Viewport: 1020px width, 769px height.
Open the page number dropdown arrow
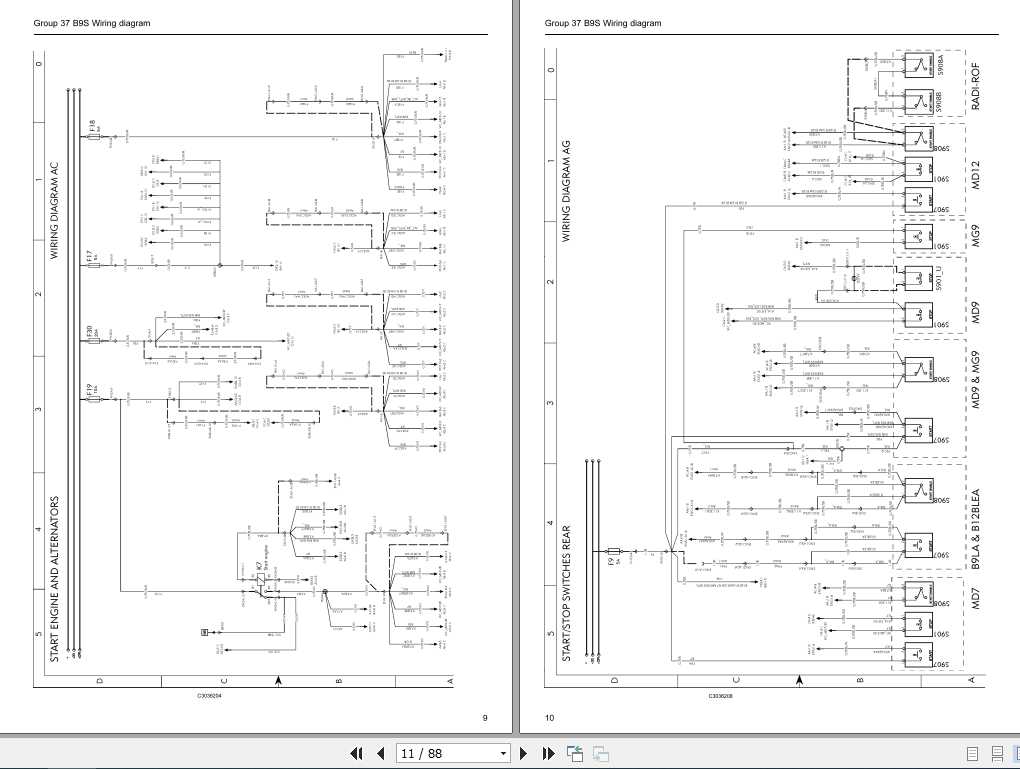[x=504, y=752]
